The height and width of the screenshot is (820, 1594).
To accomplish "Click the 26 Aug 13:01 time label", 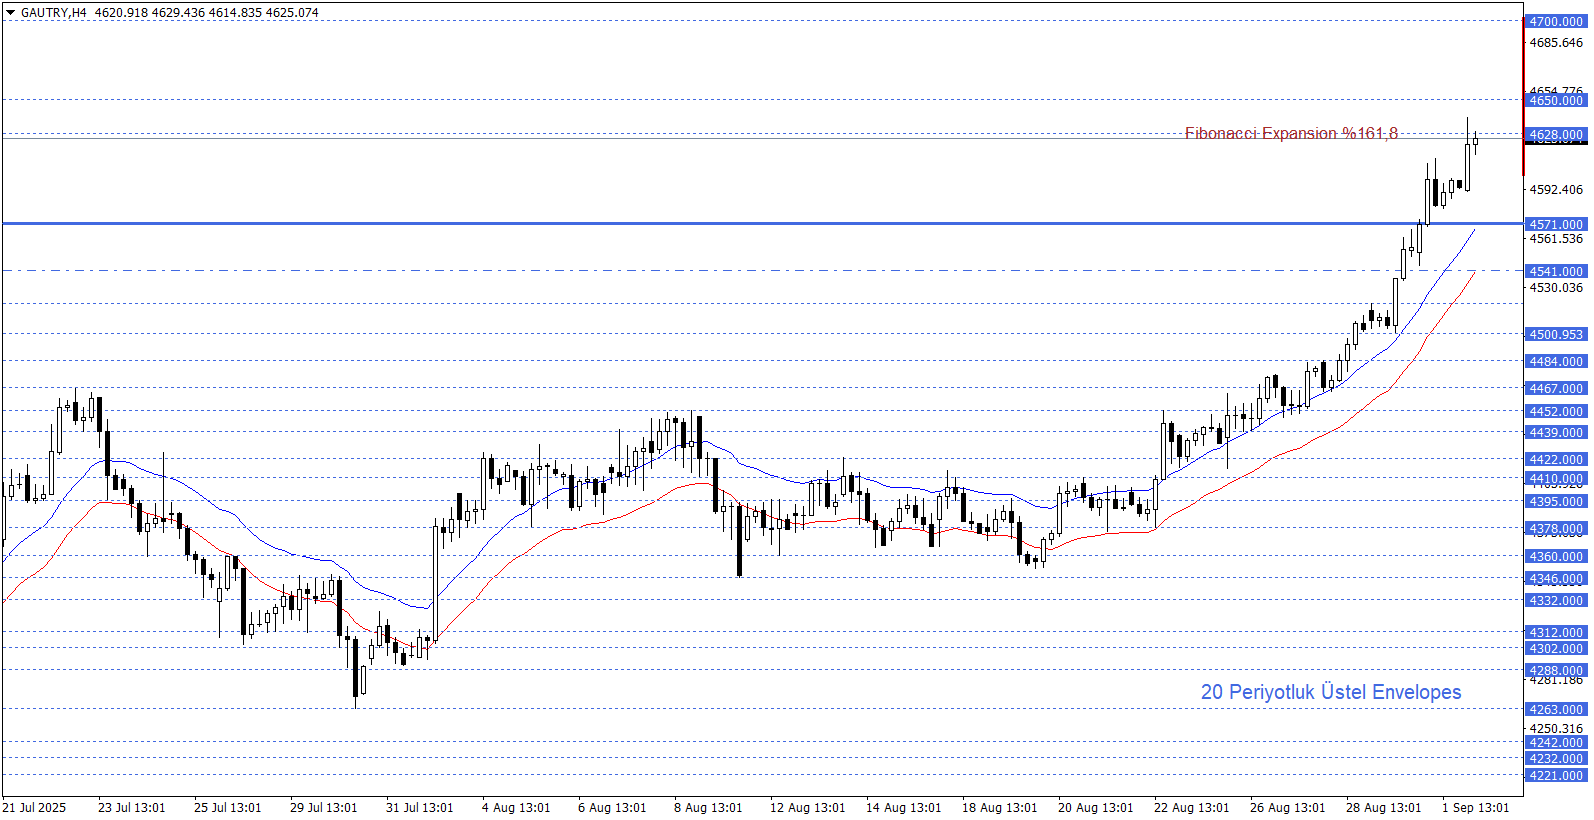I will coord(1288,808).
